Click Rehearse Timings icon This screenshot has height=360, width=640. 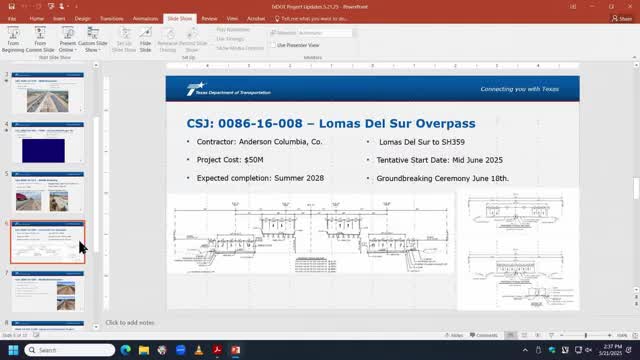click(167, 40)
